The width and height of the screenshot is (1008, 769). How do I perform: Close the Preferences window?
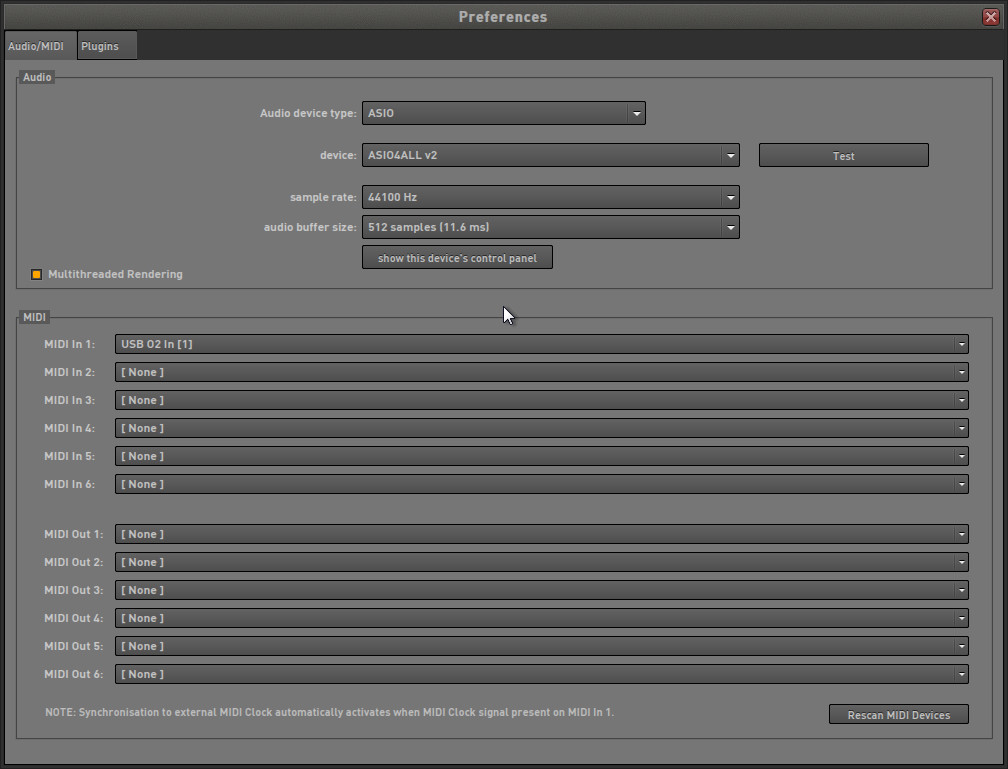[x=990, y=16]
